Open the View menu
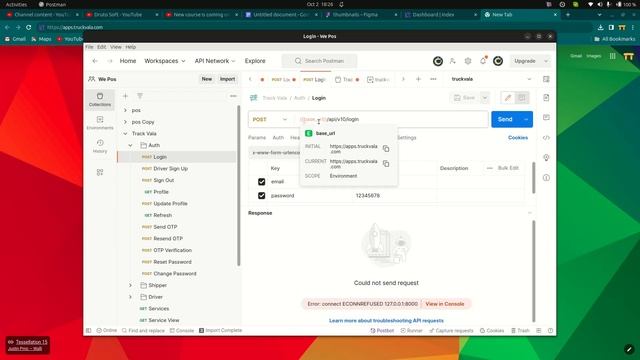The width and height of the screenshot is (640, 360). pos(116,47)
